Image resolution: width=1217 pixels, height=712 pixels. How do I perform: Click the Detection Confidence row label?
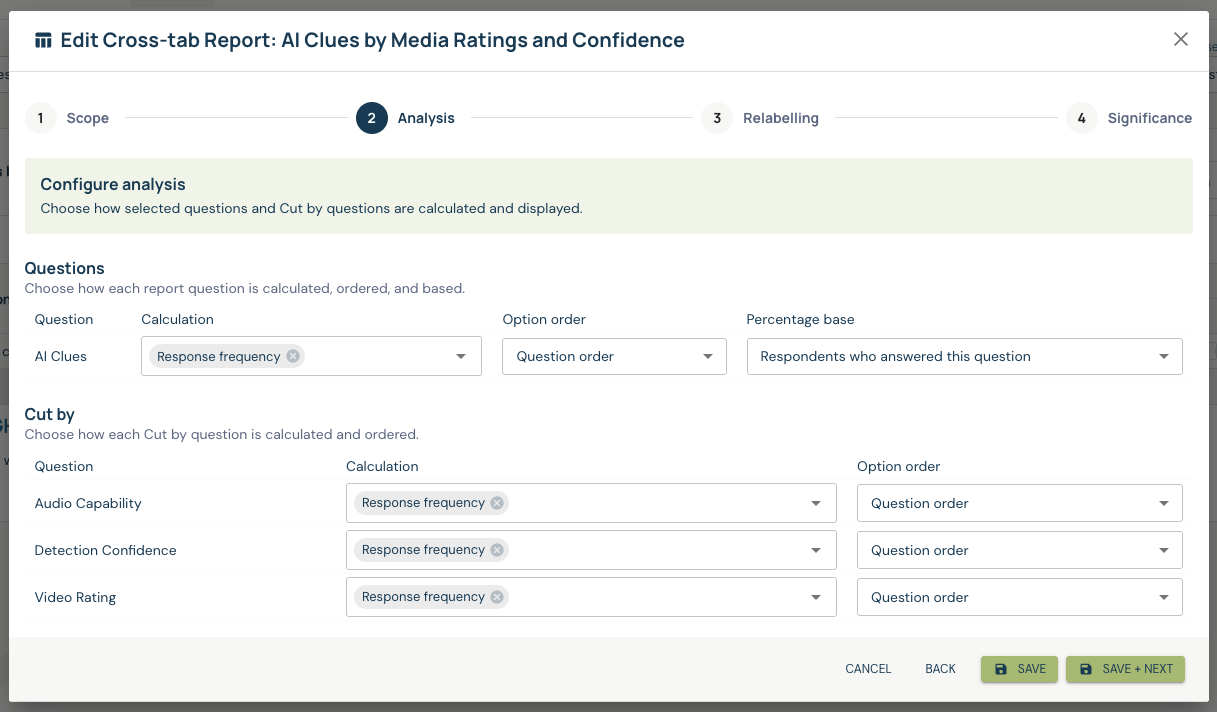[x=106, y=550]
